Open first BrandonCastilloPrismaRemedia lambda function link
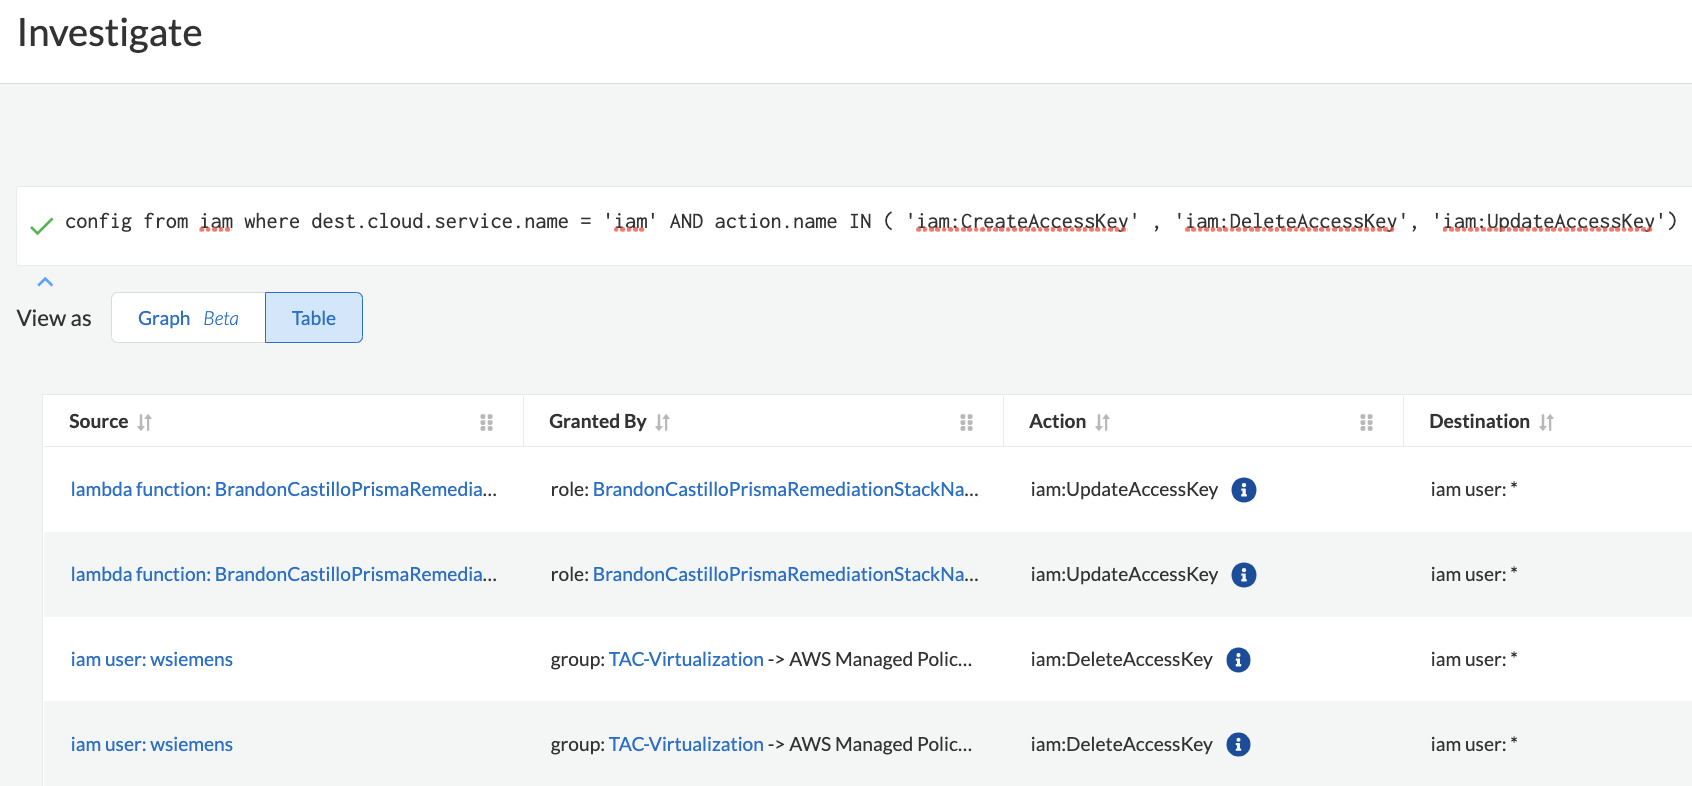Screen dimensions: 1692x786 (x=283, y=490)
